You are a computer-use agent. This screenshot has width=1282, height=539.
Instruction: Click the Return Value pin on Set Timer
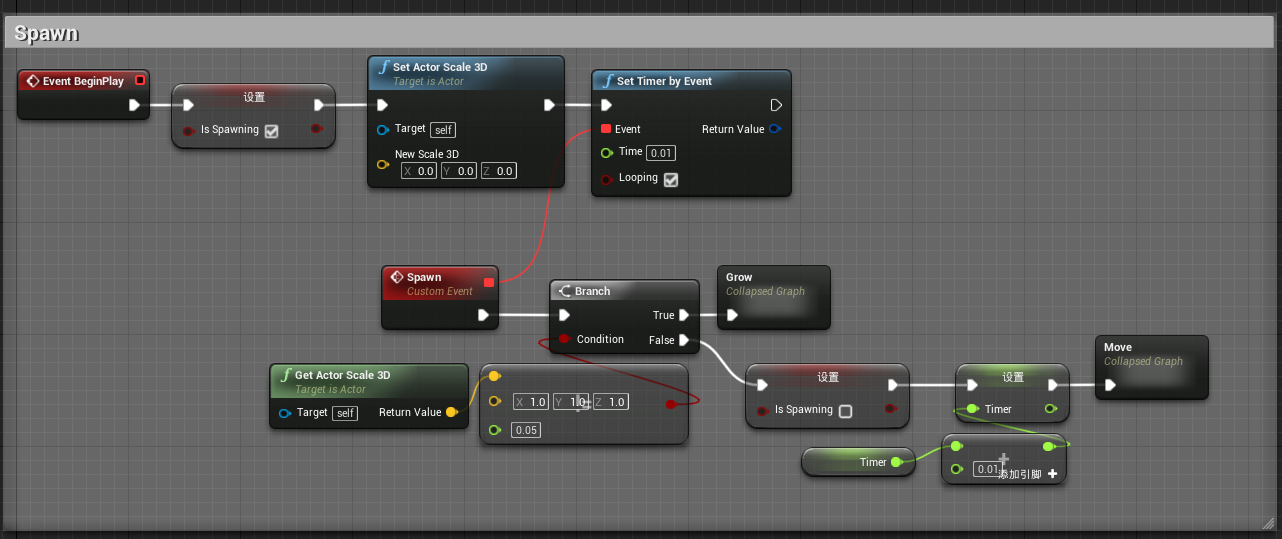[x=775, y=129]
